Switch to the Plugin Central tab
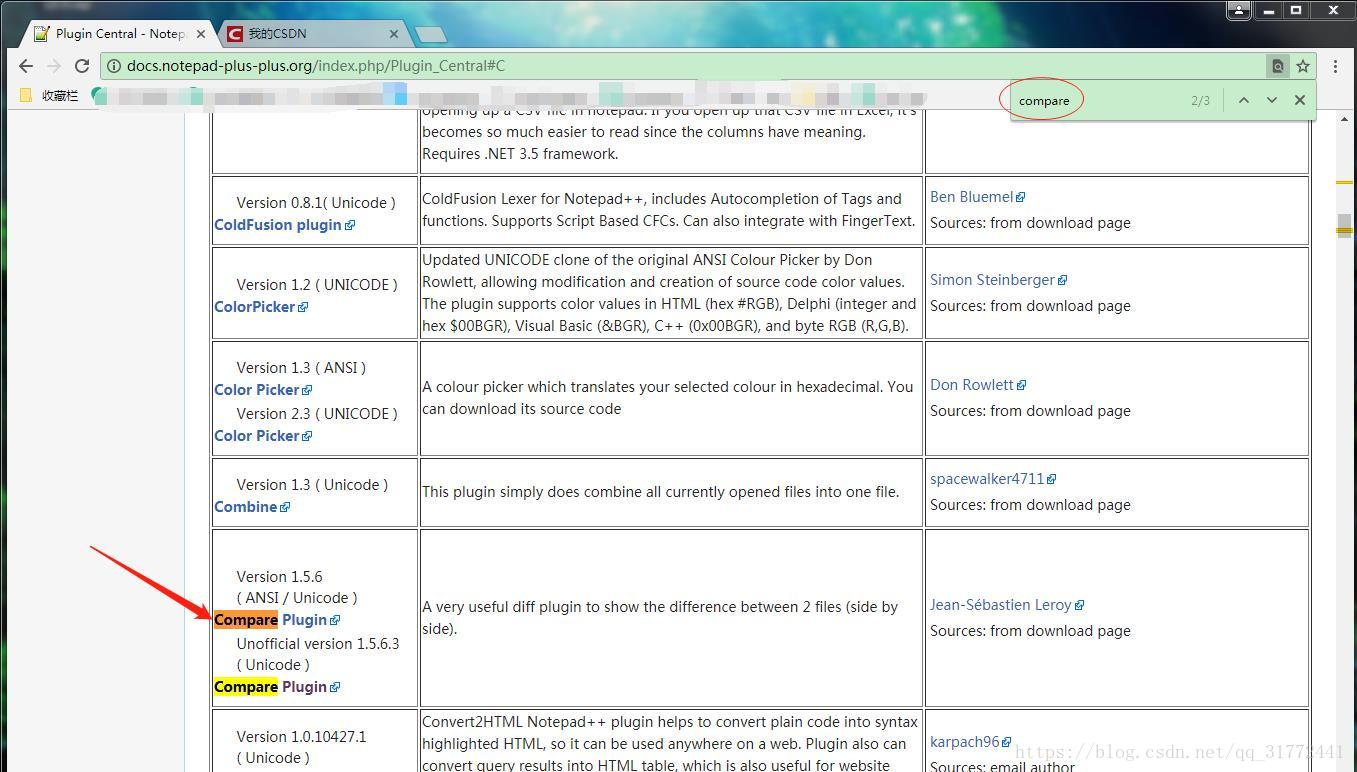This screenshot has height=772, width=1357. pos(118,33)
